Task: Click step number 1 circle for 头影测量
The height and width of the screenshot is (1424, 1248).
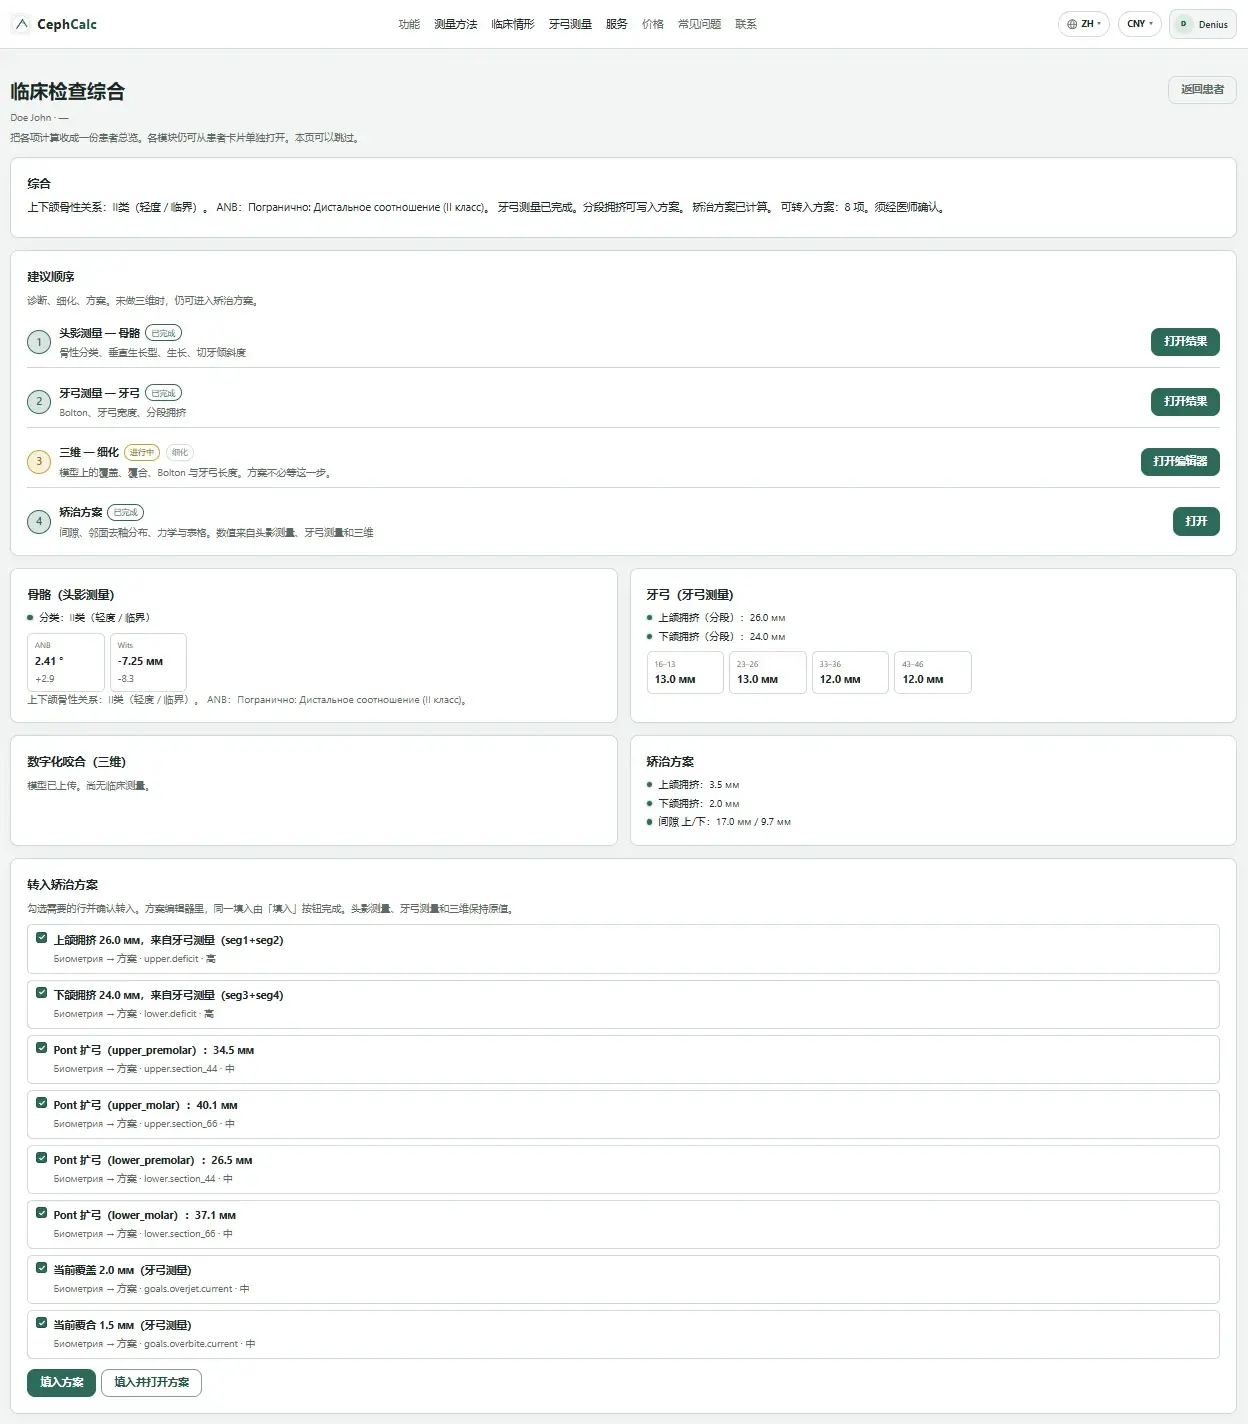Action: click(x=39, y=342)
